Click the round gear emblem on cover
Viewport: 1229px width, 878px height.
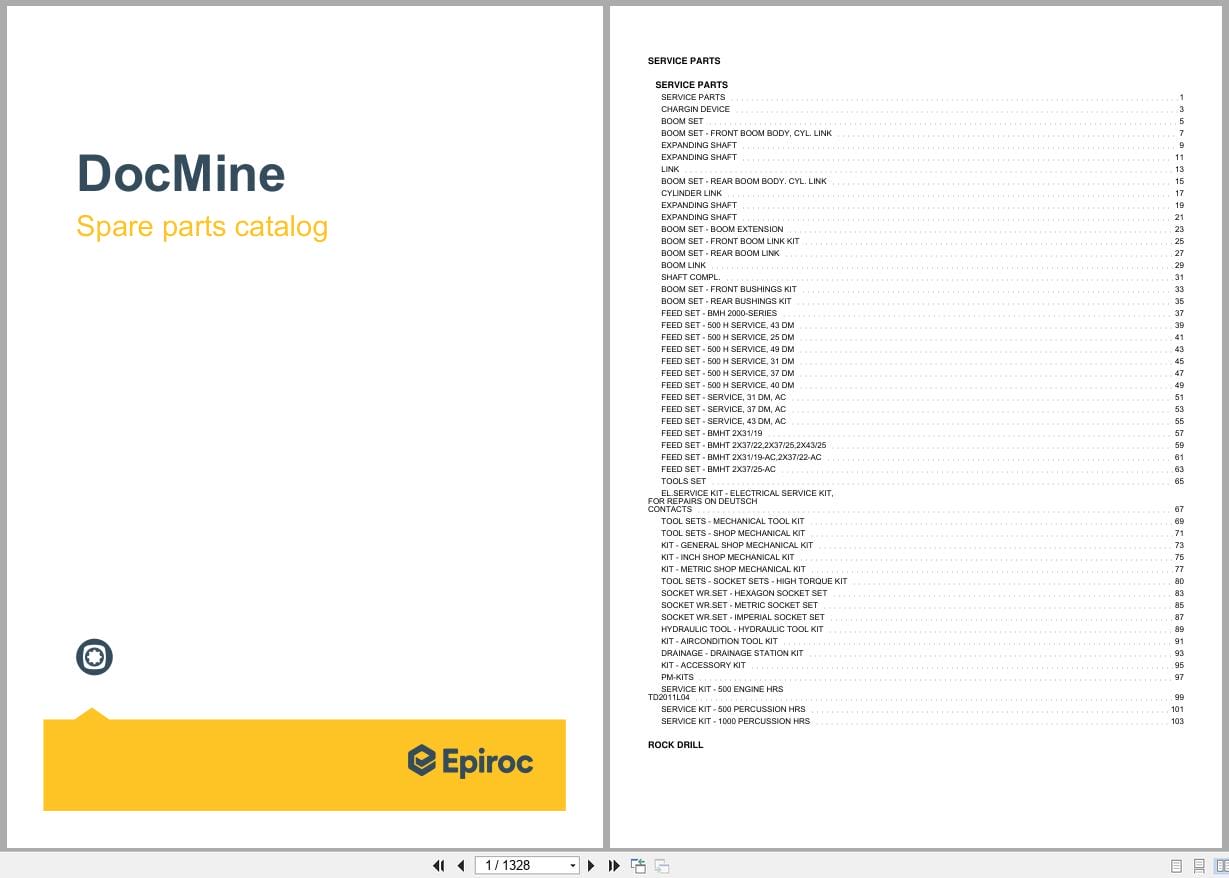(x=94, y=657)
